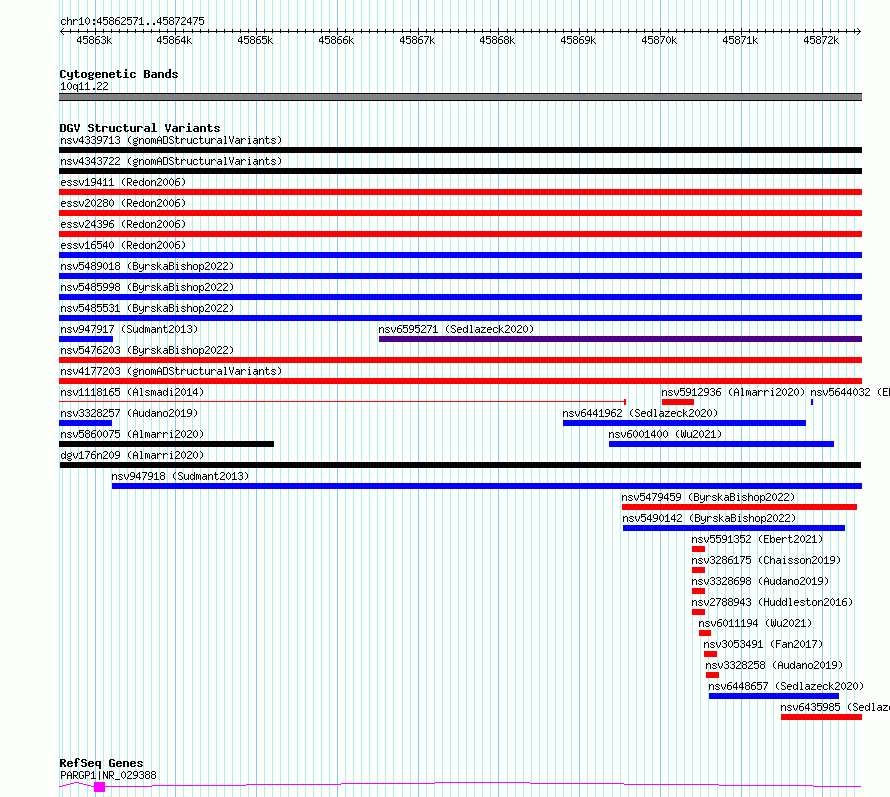Viewport: 890px width, 797px height.
Task: Click the blue nsv6001400 variant bar
Action: (x=721, y=444)
